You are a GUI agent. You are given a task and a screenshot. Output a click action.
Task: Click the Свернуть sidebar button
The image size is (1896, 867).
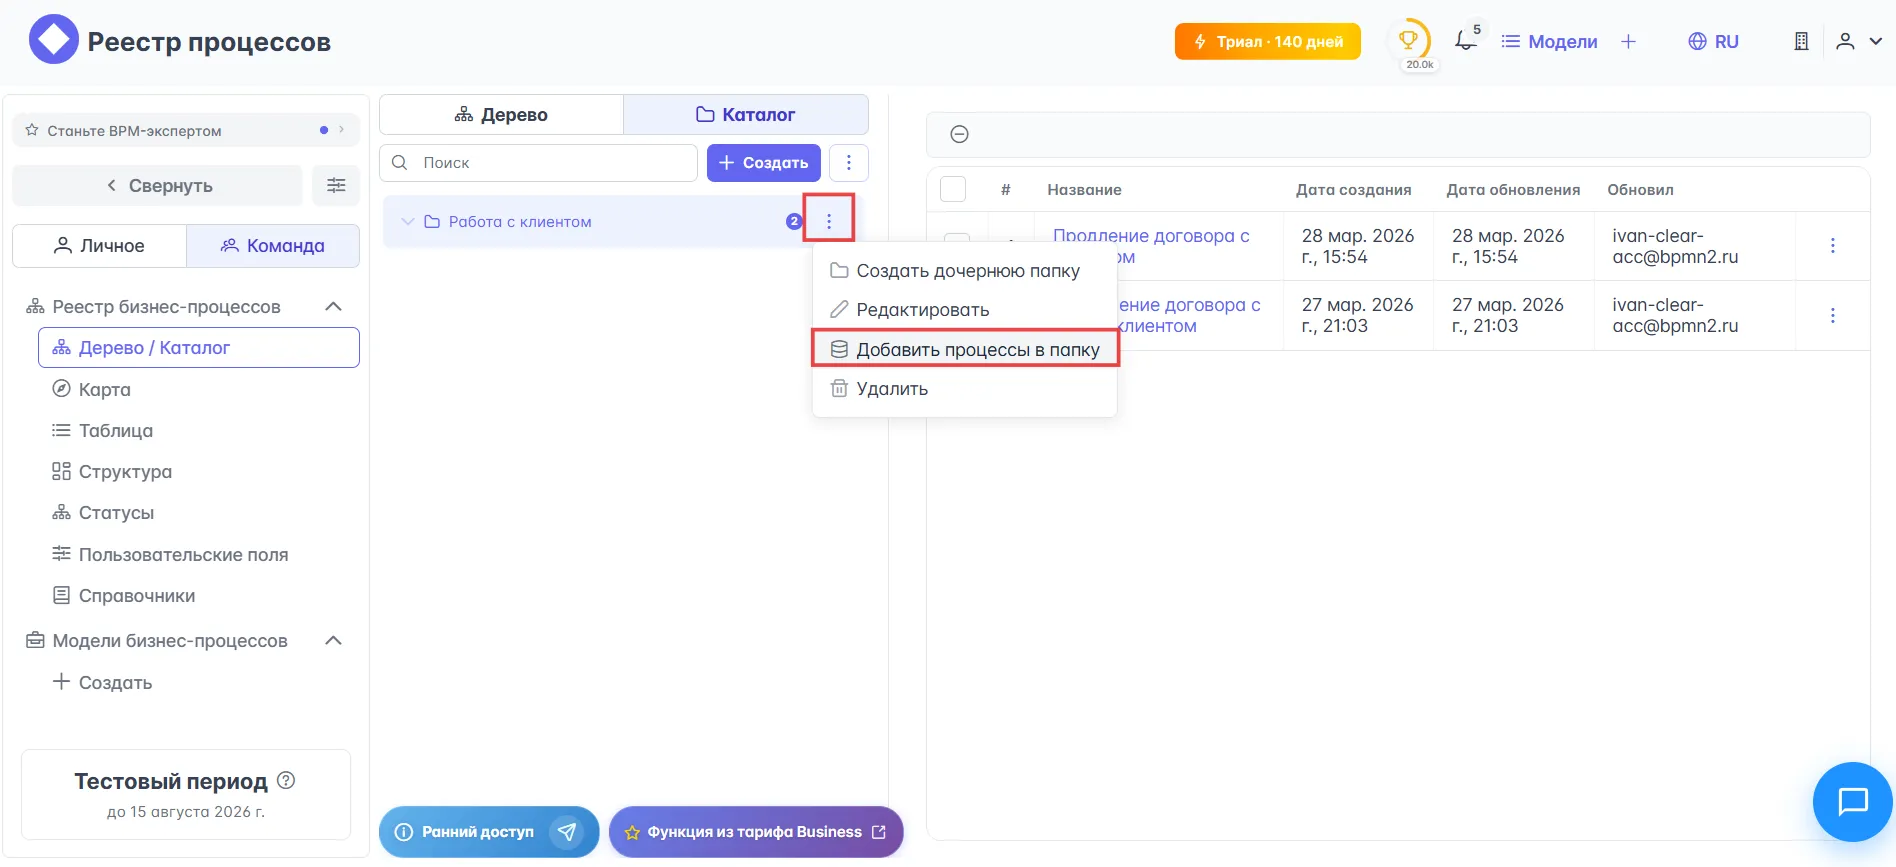tap(158, 186)
